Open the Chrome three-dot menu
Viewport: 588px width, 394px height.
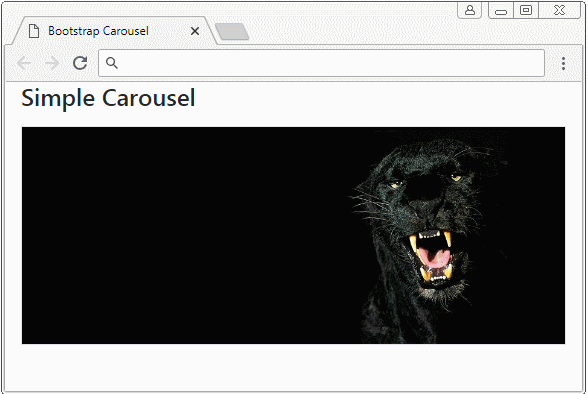563,63
